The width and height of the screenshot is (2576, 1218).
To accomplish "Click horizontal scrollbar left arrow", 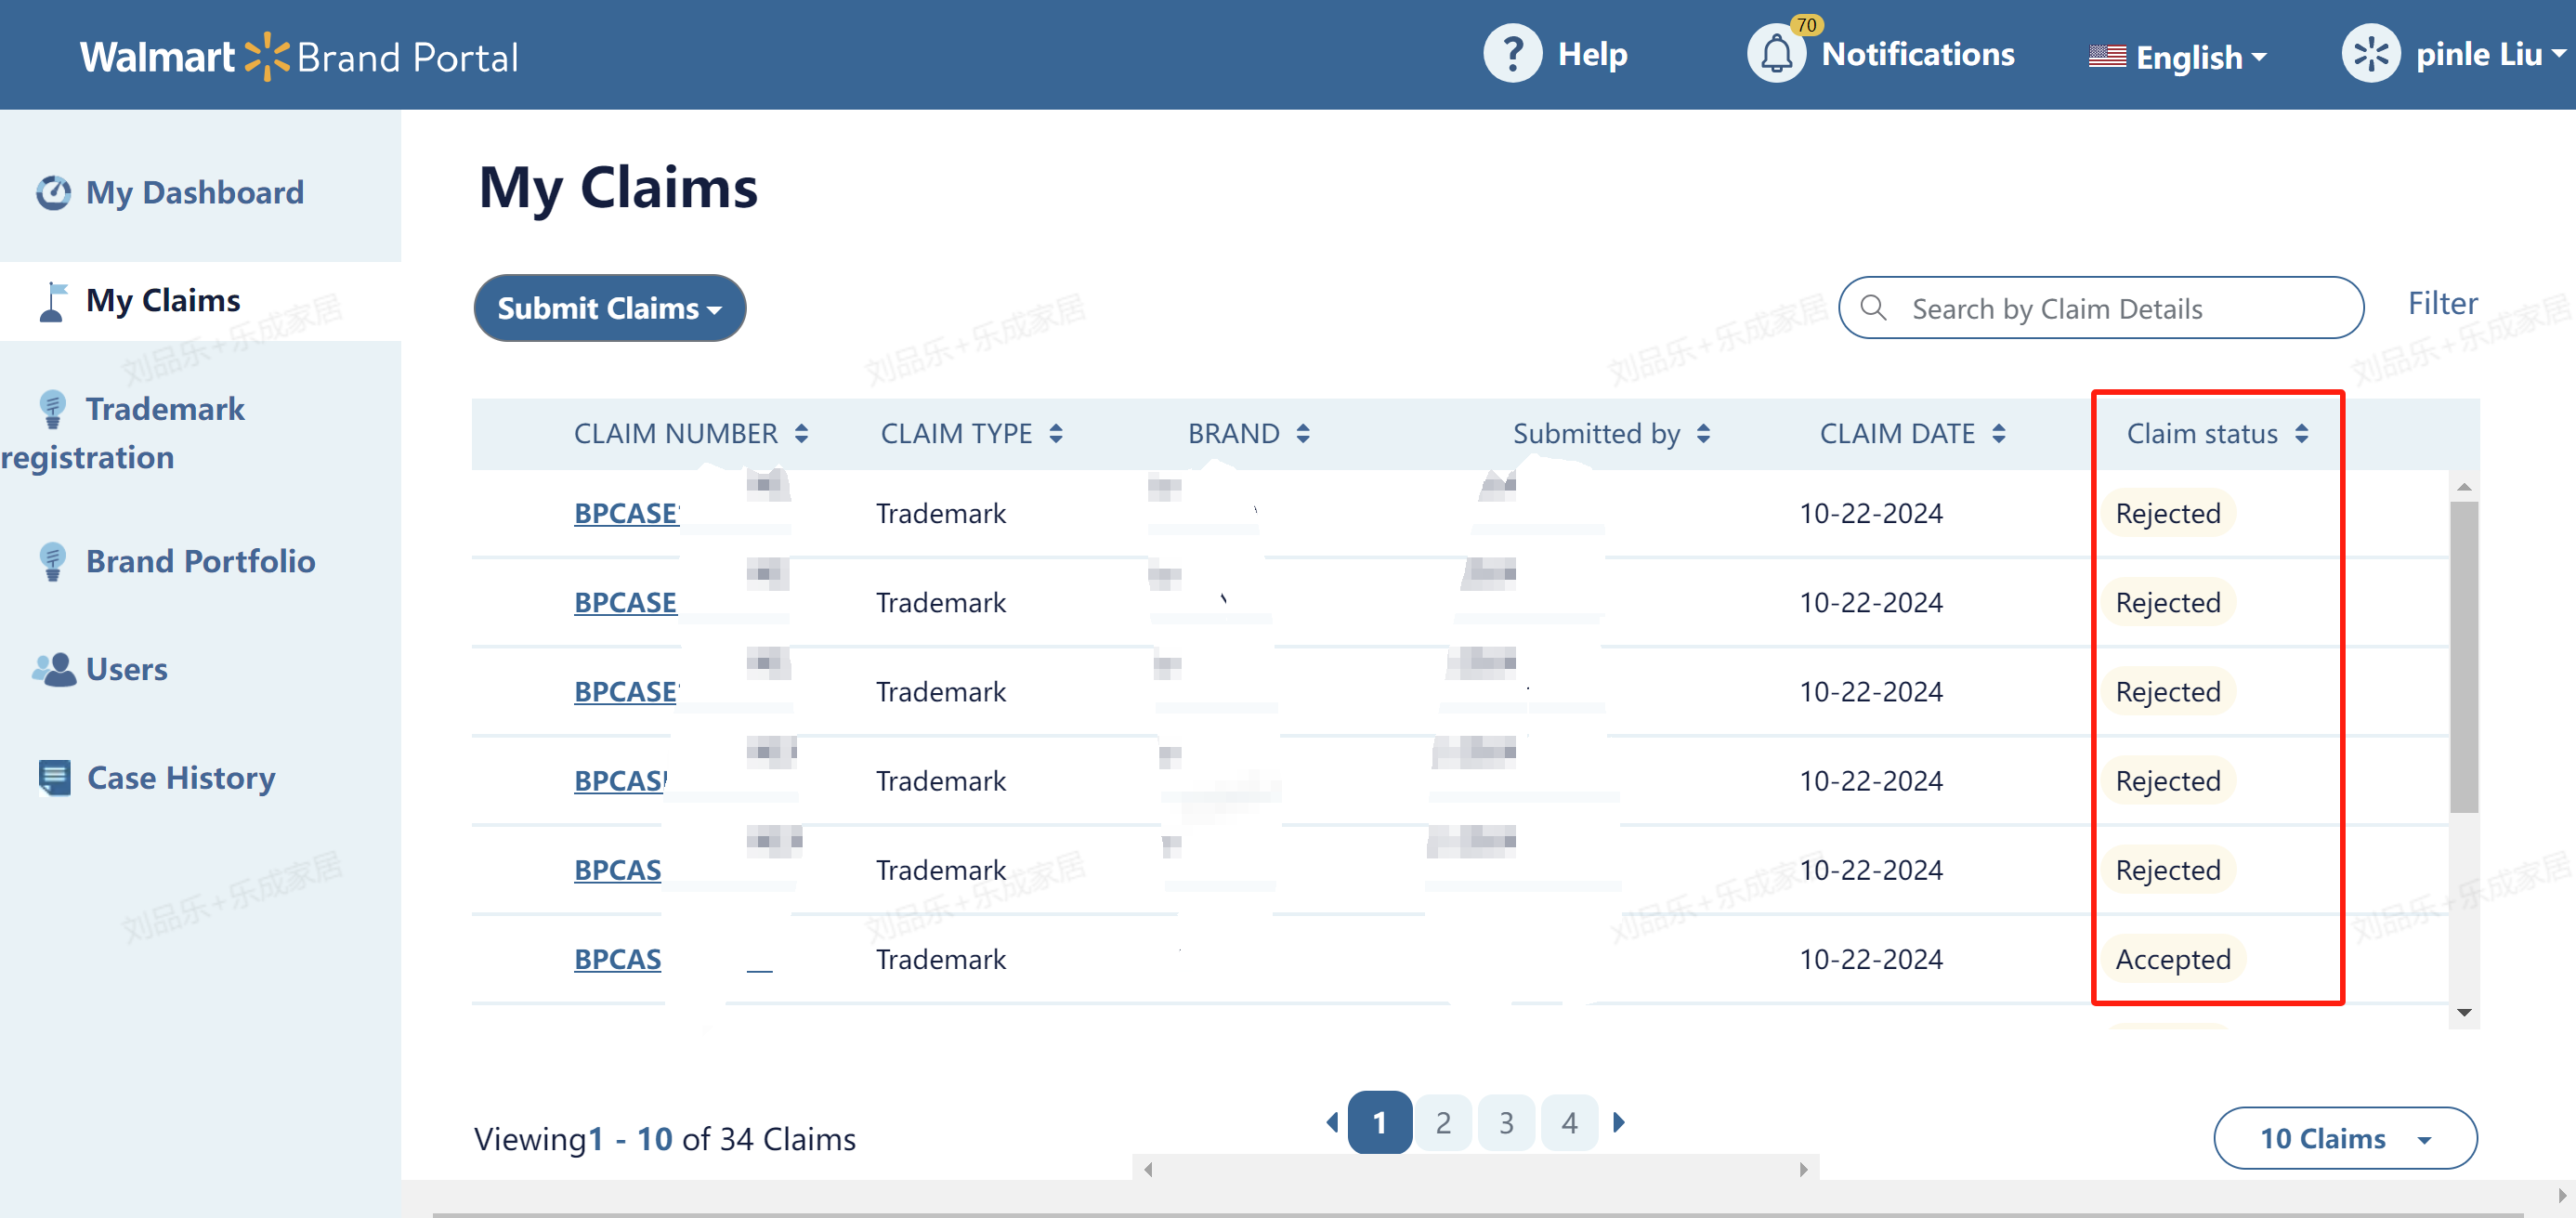I will (x=1148, y=1169).
